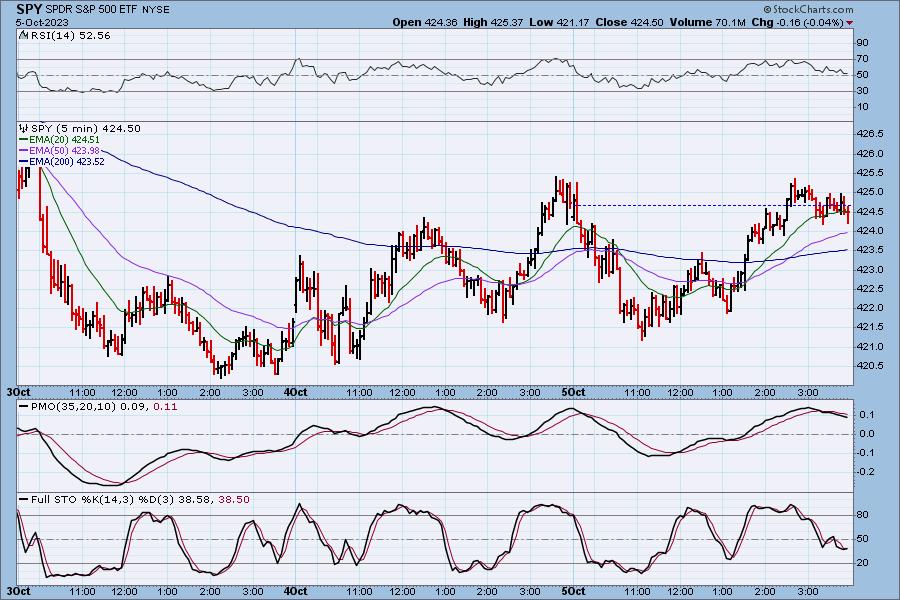Click the 'EMA(50) 423.98' legend text
The height and width of the screenshot is (600, 900).
click(x=64, y=150)
